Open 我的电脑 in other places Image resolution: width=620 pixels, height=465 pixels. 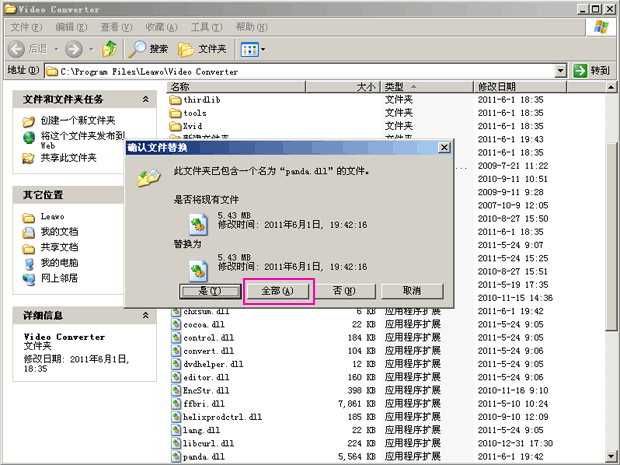pos(59,263)
